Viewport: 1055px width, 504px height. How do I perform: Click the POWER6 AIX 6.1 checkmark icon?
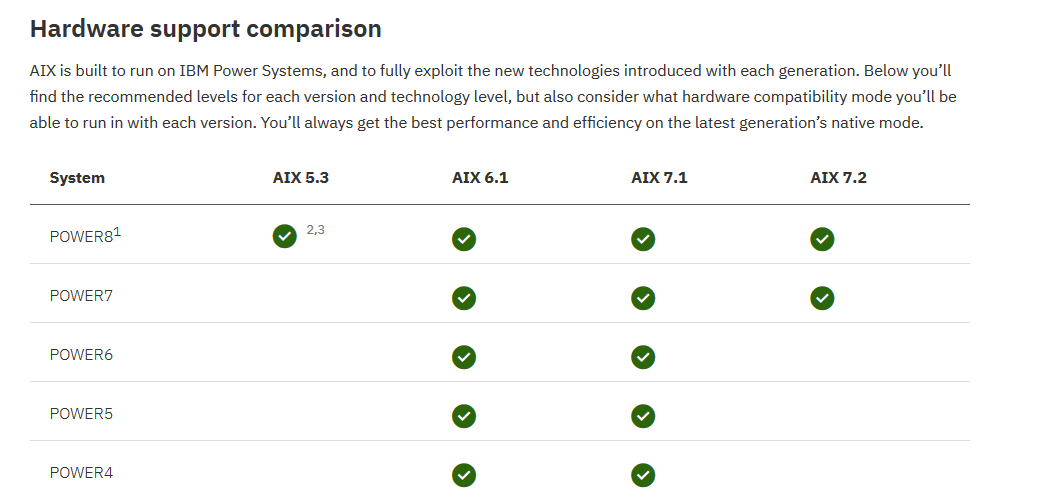pyautogui.click(x=463, y=357)
